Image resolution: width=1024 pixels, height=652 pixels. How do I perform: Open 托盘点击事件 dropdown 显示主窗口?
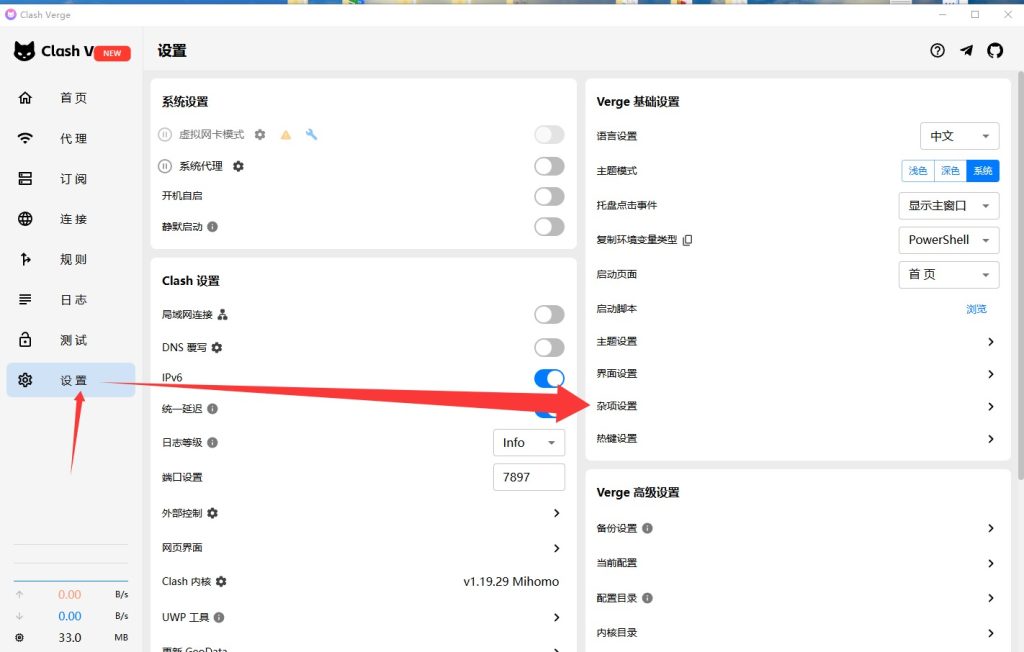pyautogui.click(x=949, y=205)
